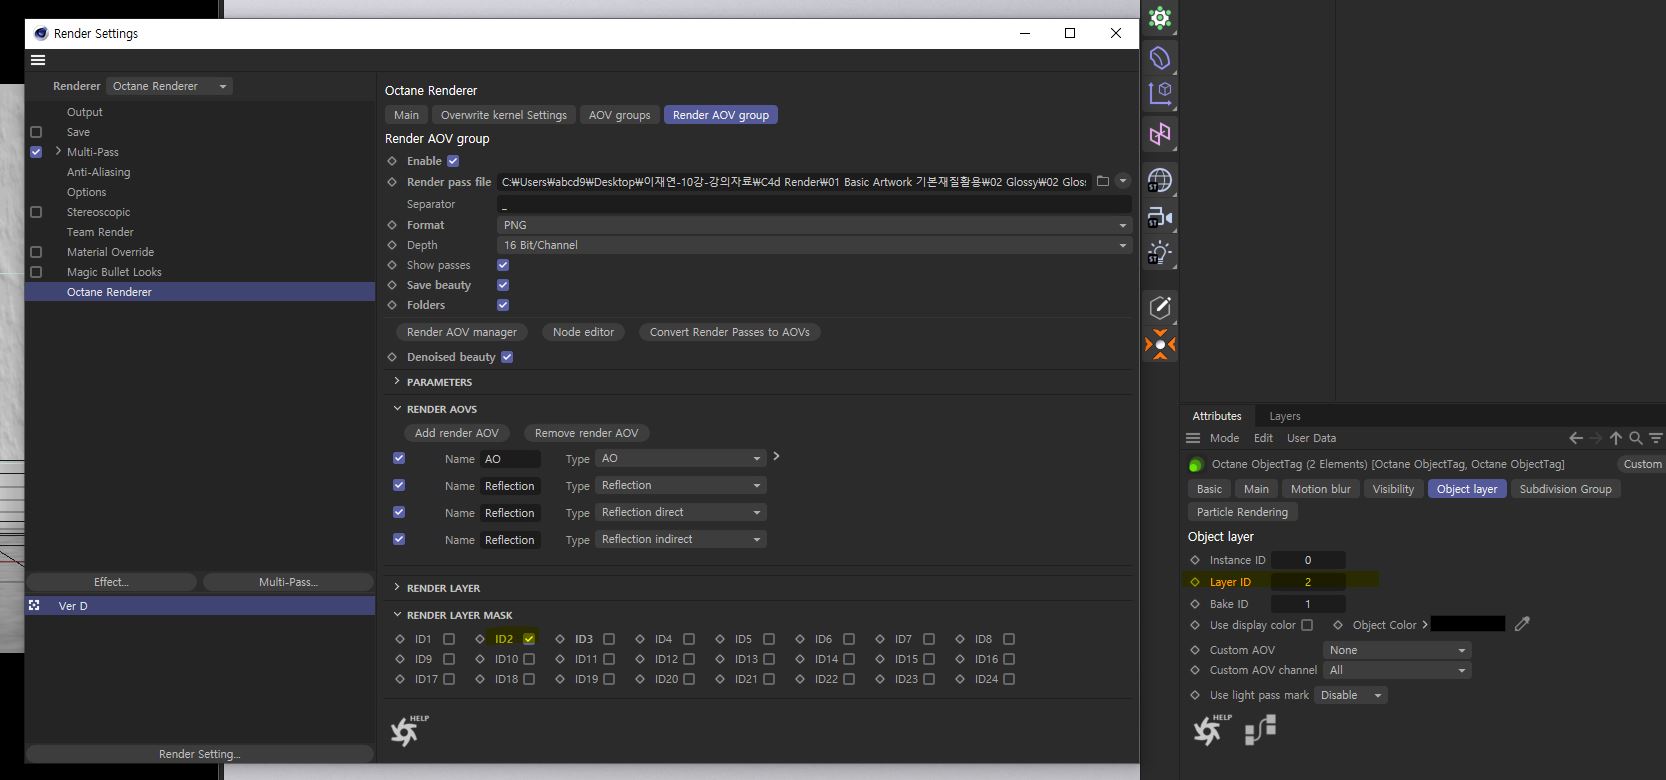
Task: Expand the Multi-Pass tree arrow
Action: (58, 152)
